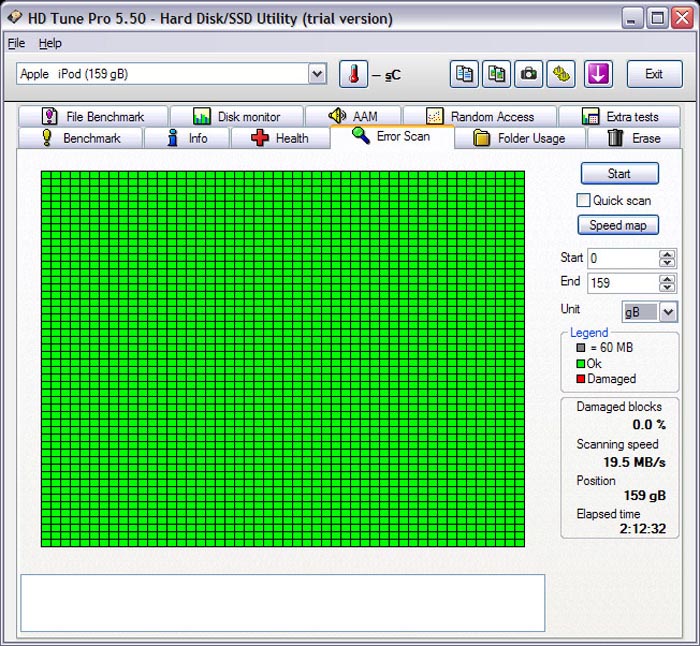Increase the Start value with the up arrow
This screenshot has width=700, height=646.
667,254
